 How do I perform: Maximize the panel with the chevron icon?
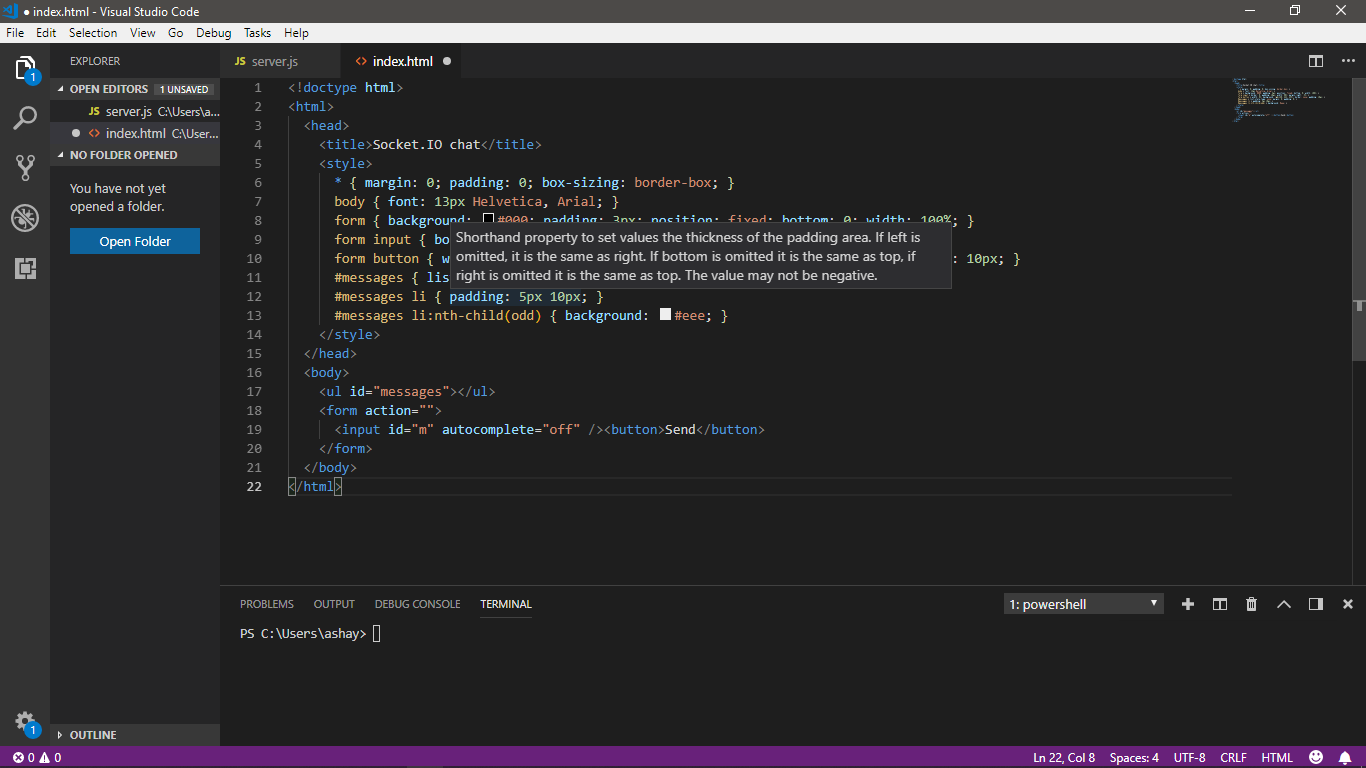point(1284,604)
